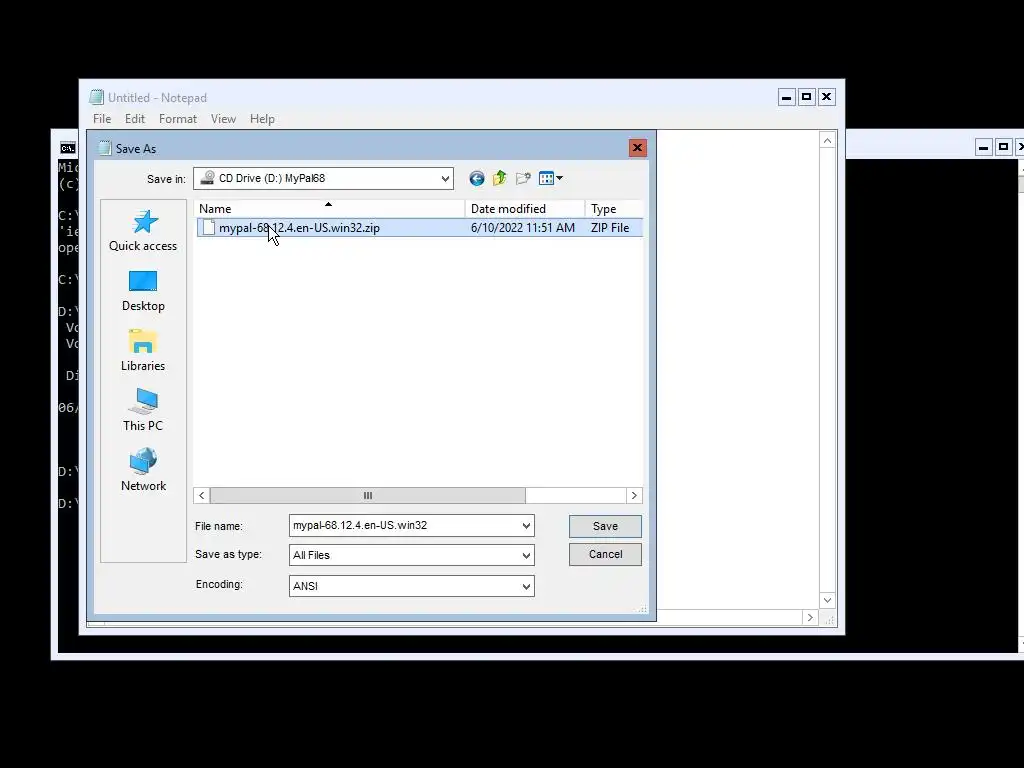Viewport: 1024px width, 768px height.
Task: Click the Save button
Action: pos(605,526)
